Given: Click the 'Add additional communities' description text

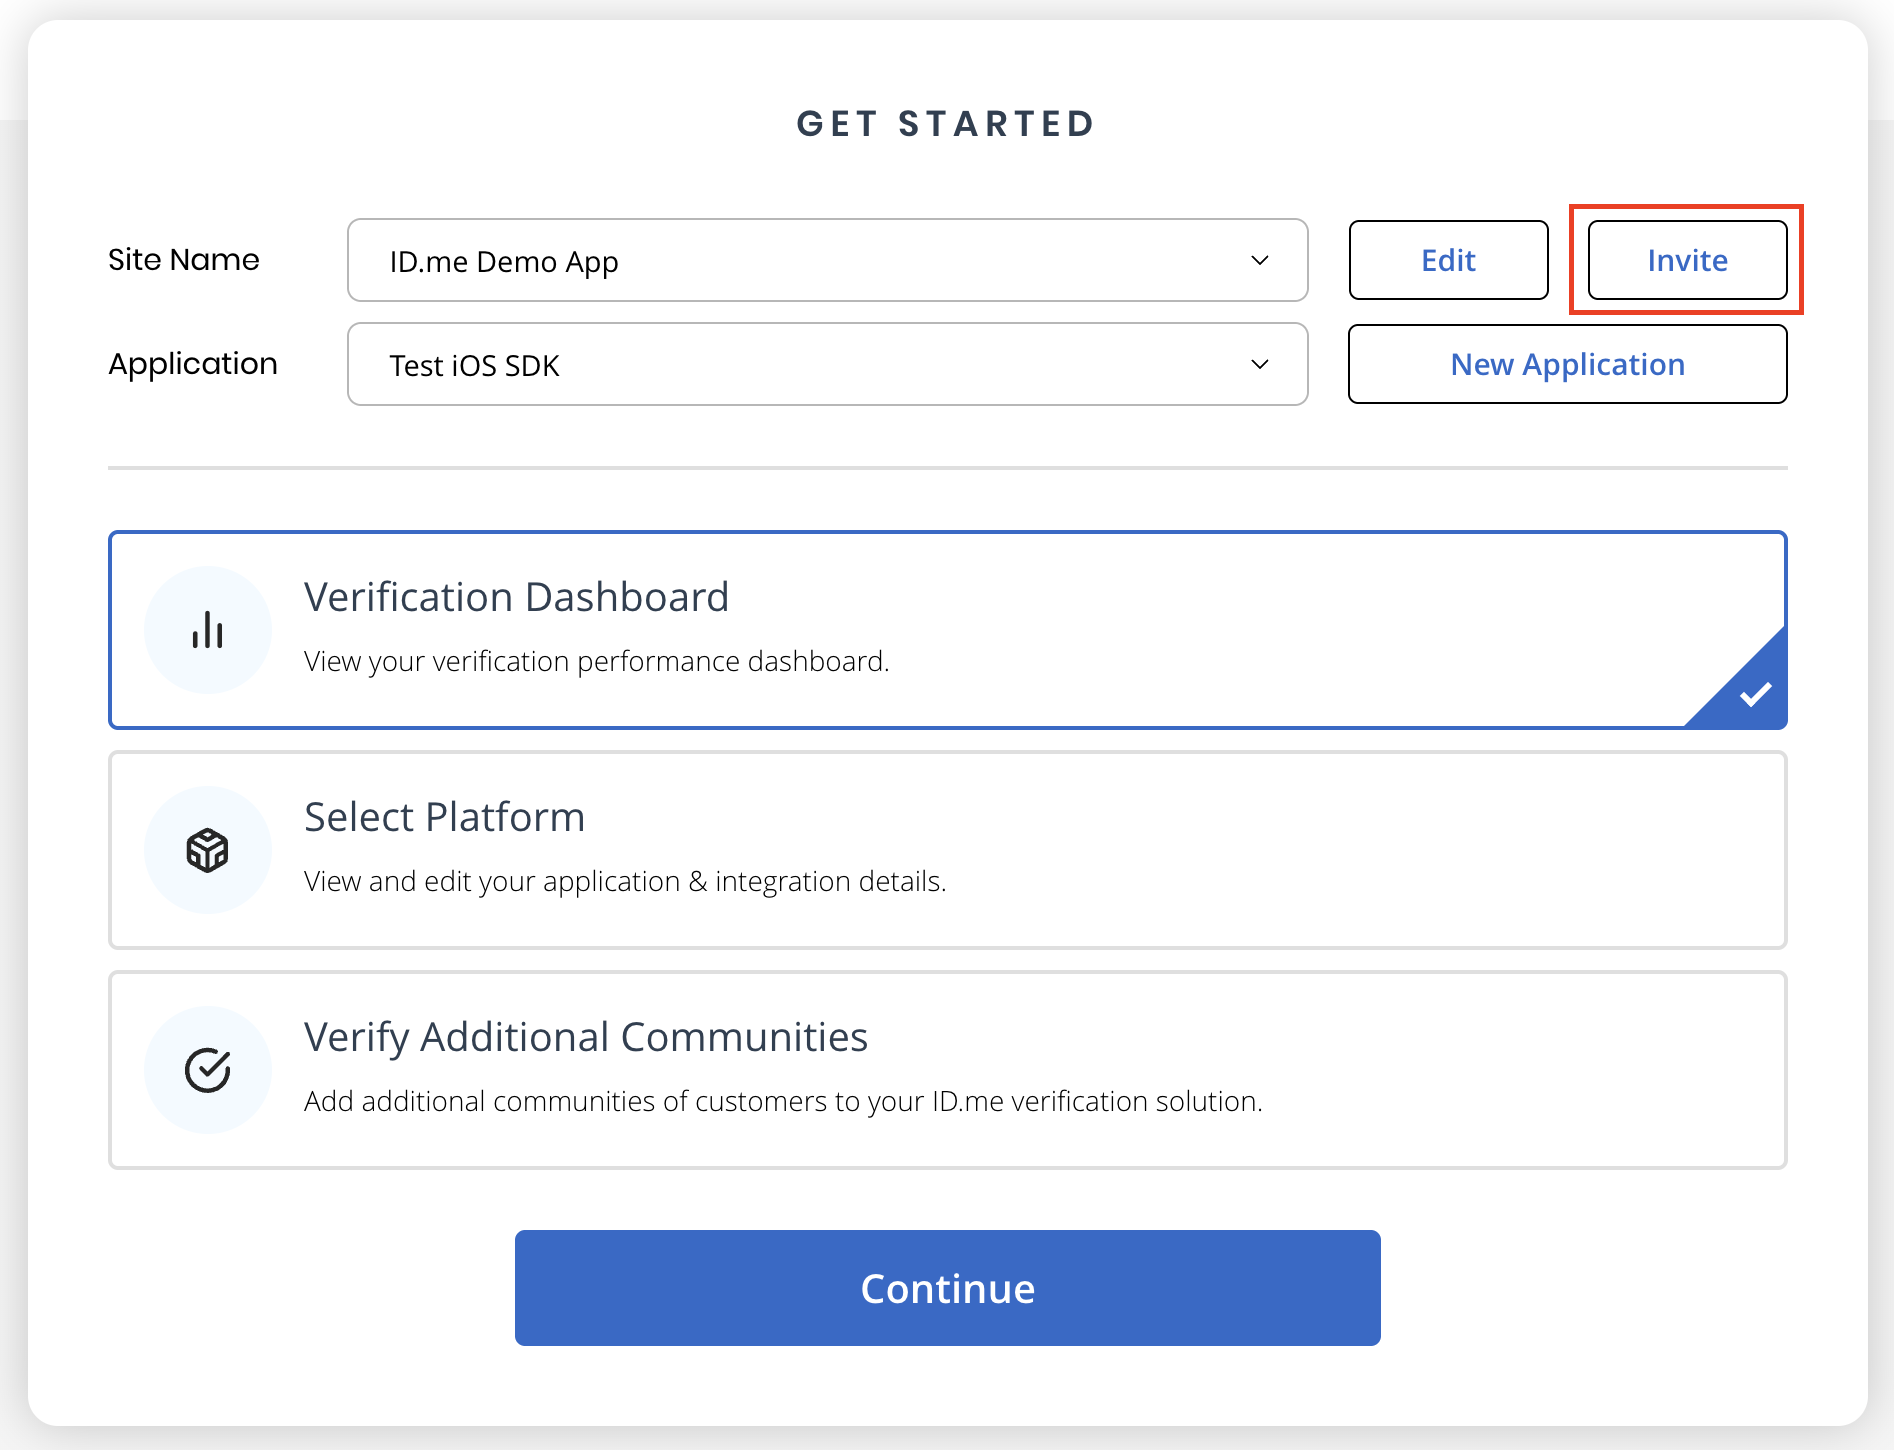Looking at the screenshot, I should pos(783,1102).
